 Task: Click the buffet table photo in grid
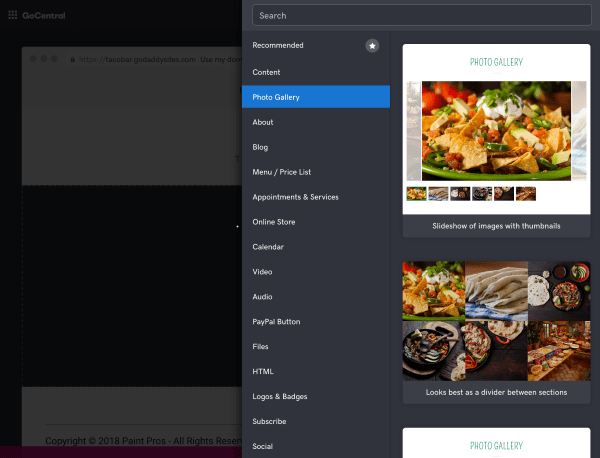[x=559, y=351]
